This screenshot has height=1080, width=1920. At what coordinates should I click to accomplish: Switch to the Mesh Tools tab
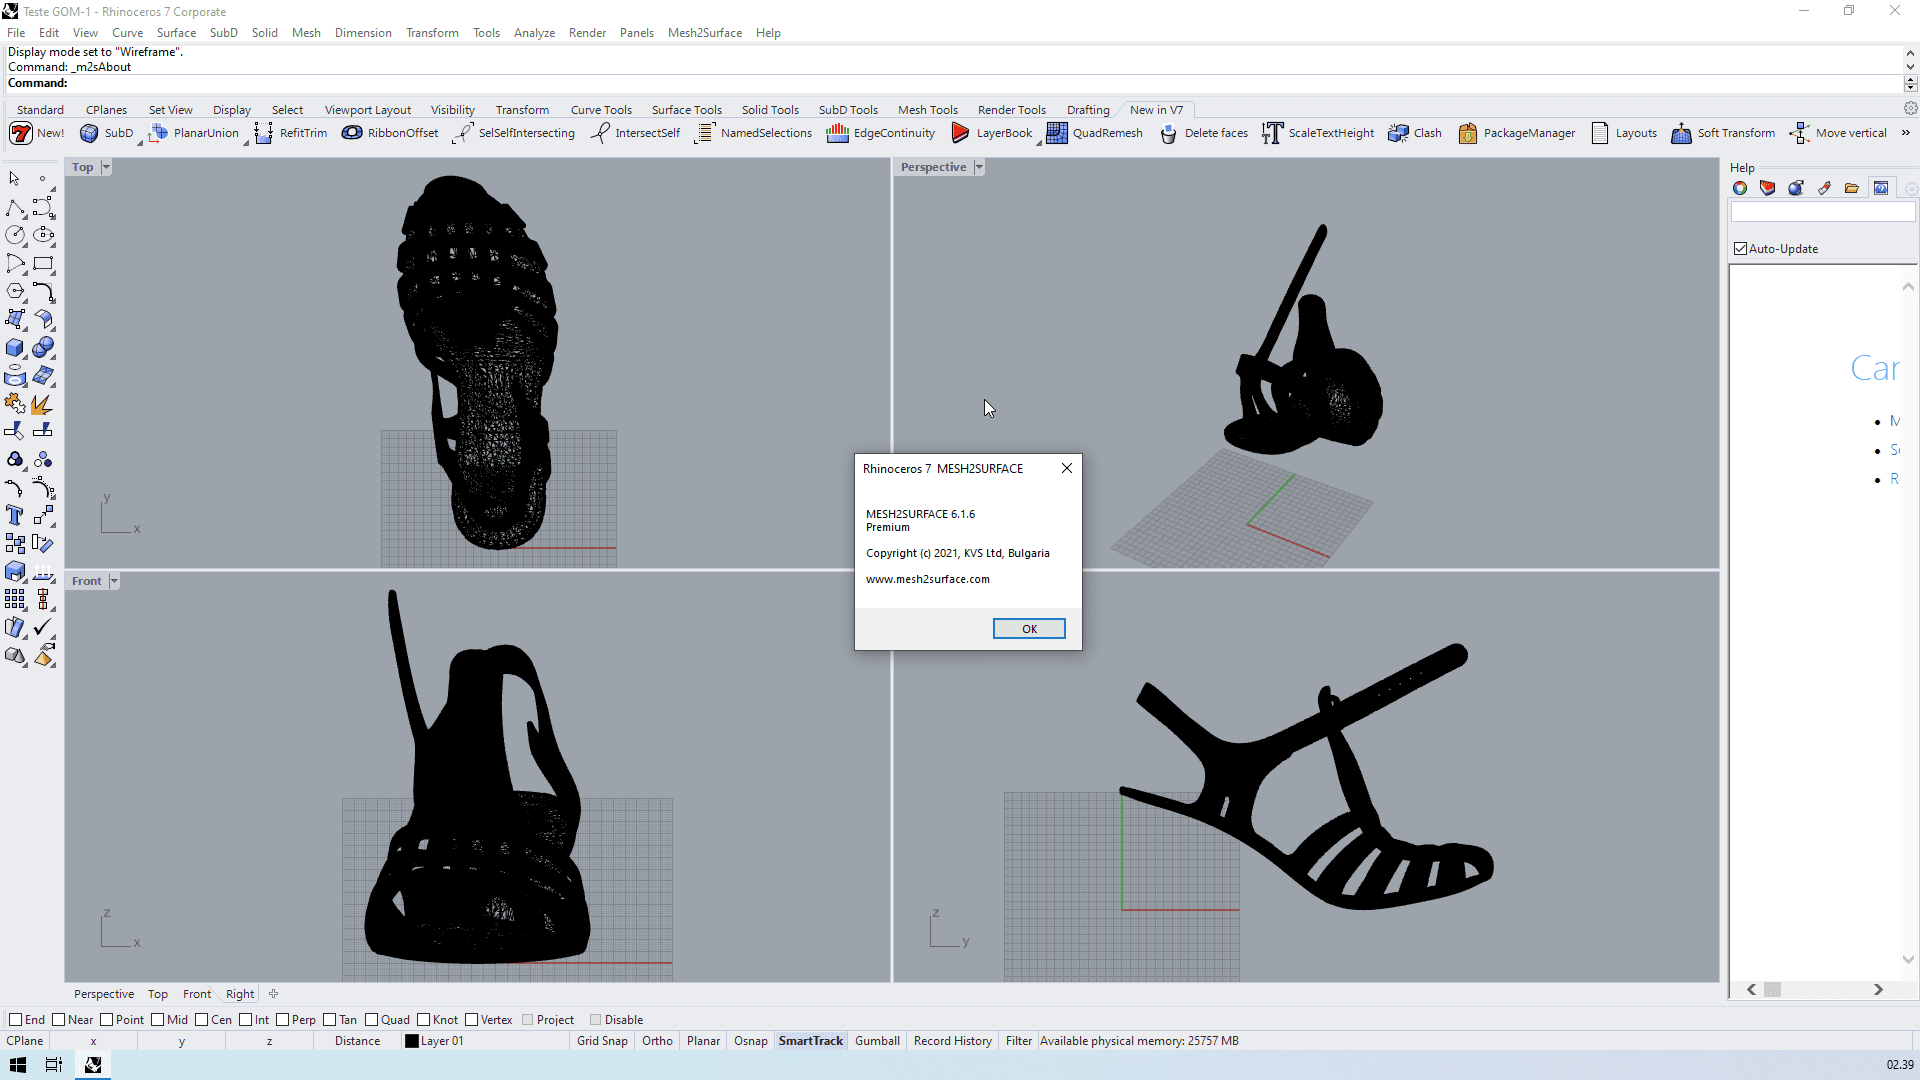pos(928,110)
